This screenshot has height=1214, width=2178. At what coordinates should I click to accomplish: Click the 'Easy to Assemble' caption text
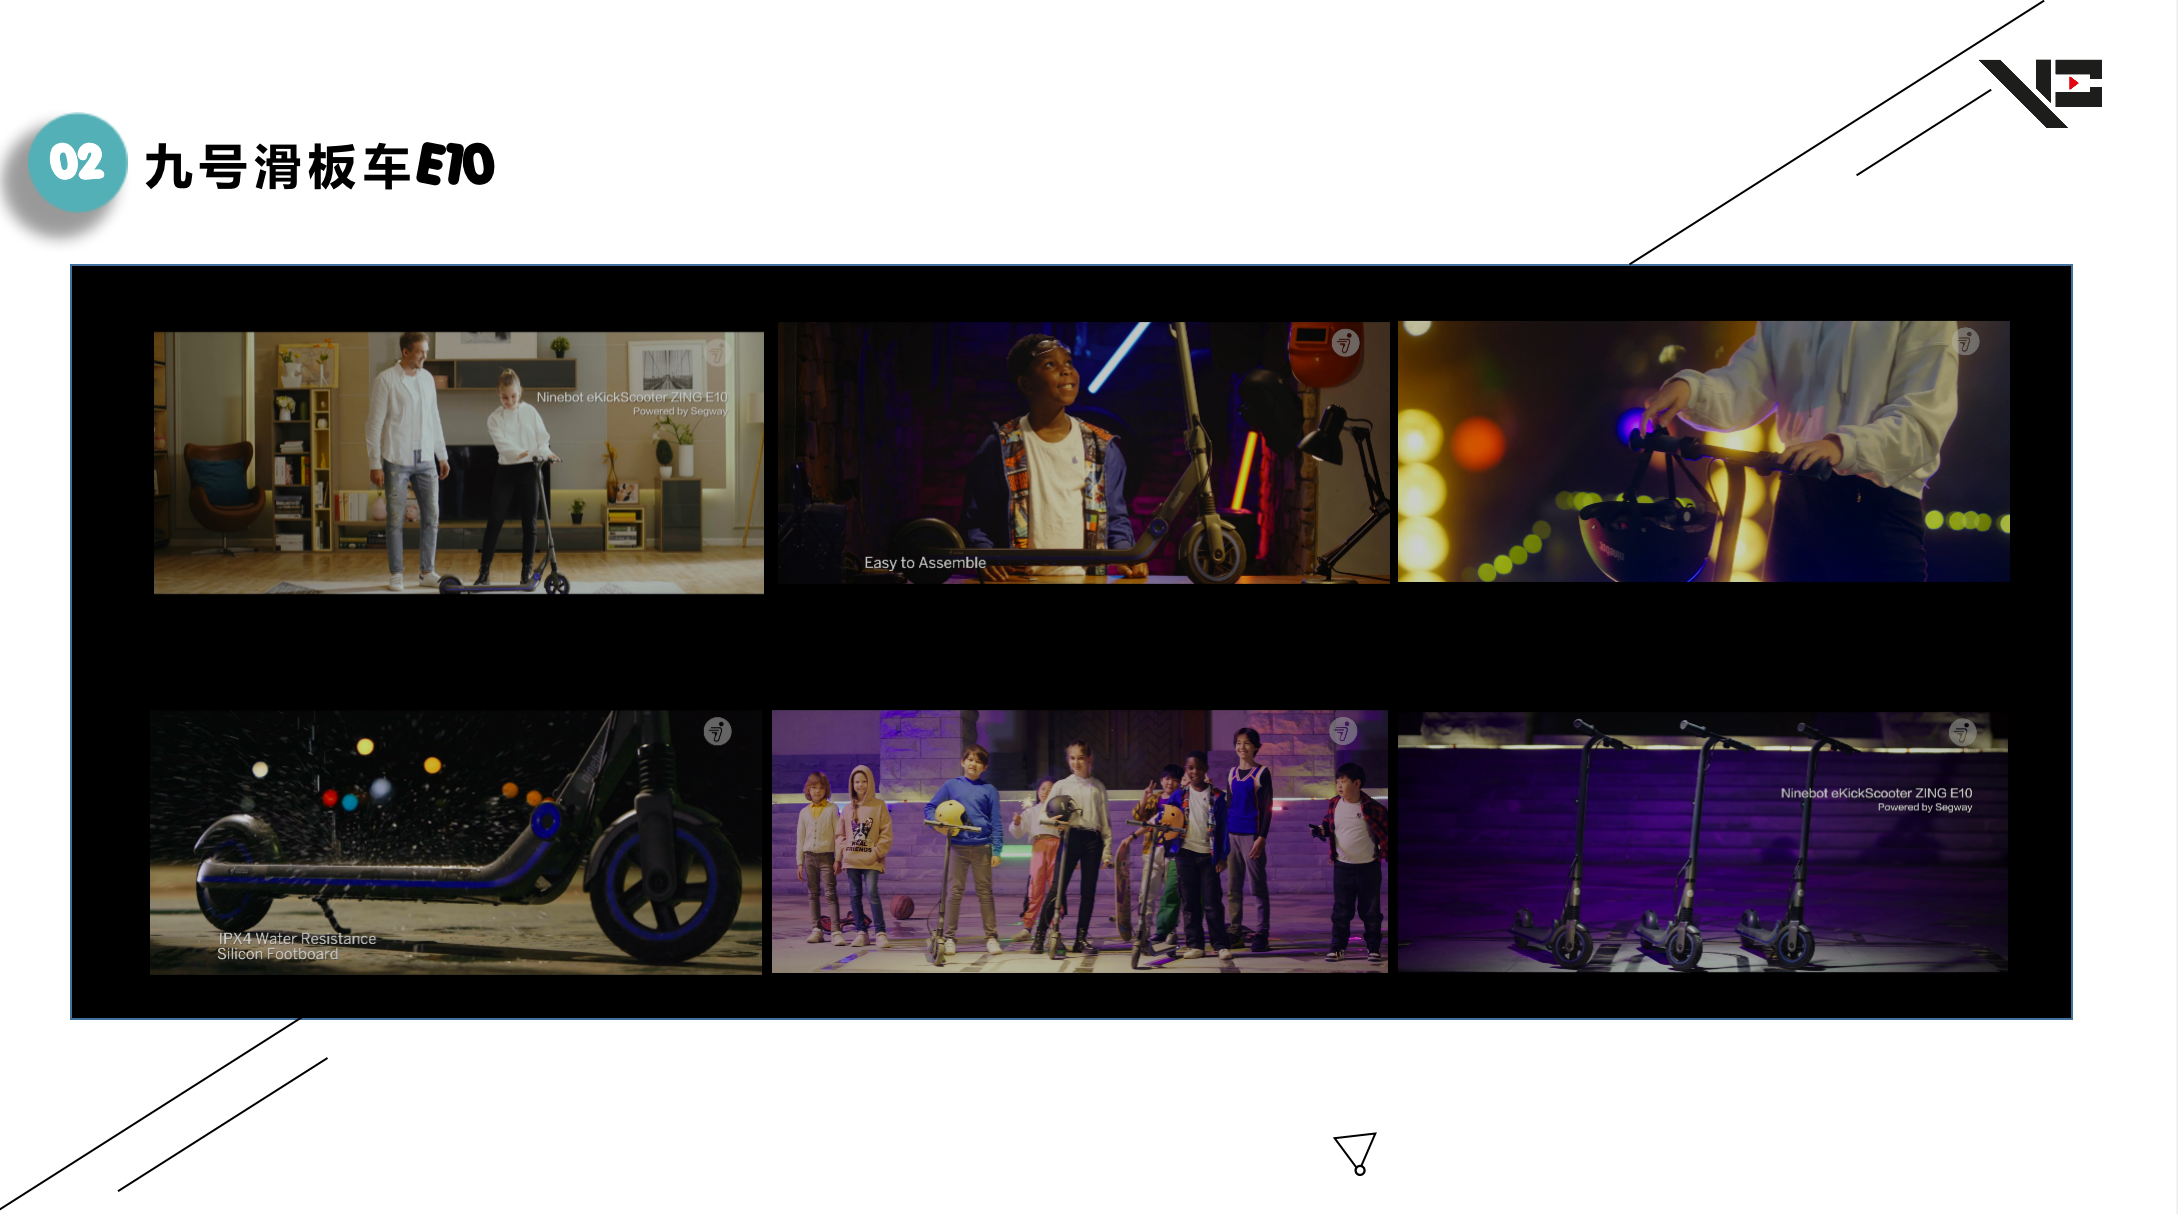click(925, 563)
